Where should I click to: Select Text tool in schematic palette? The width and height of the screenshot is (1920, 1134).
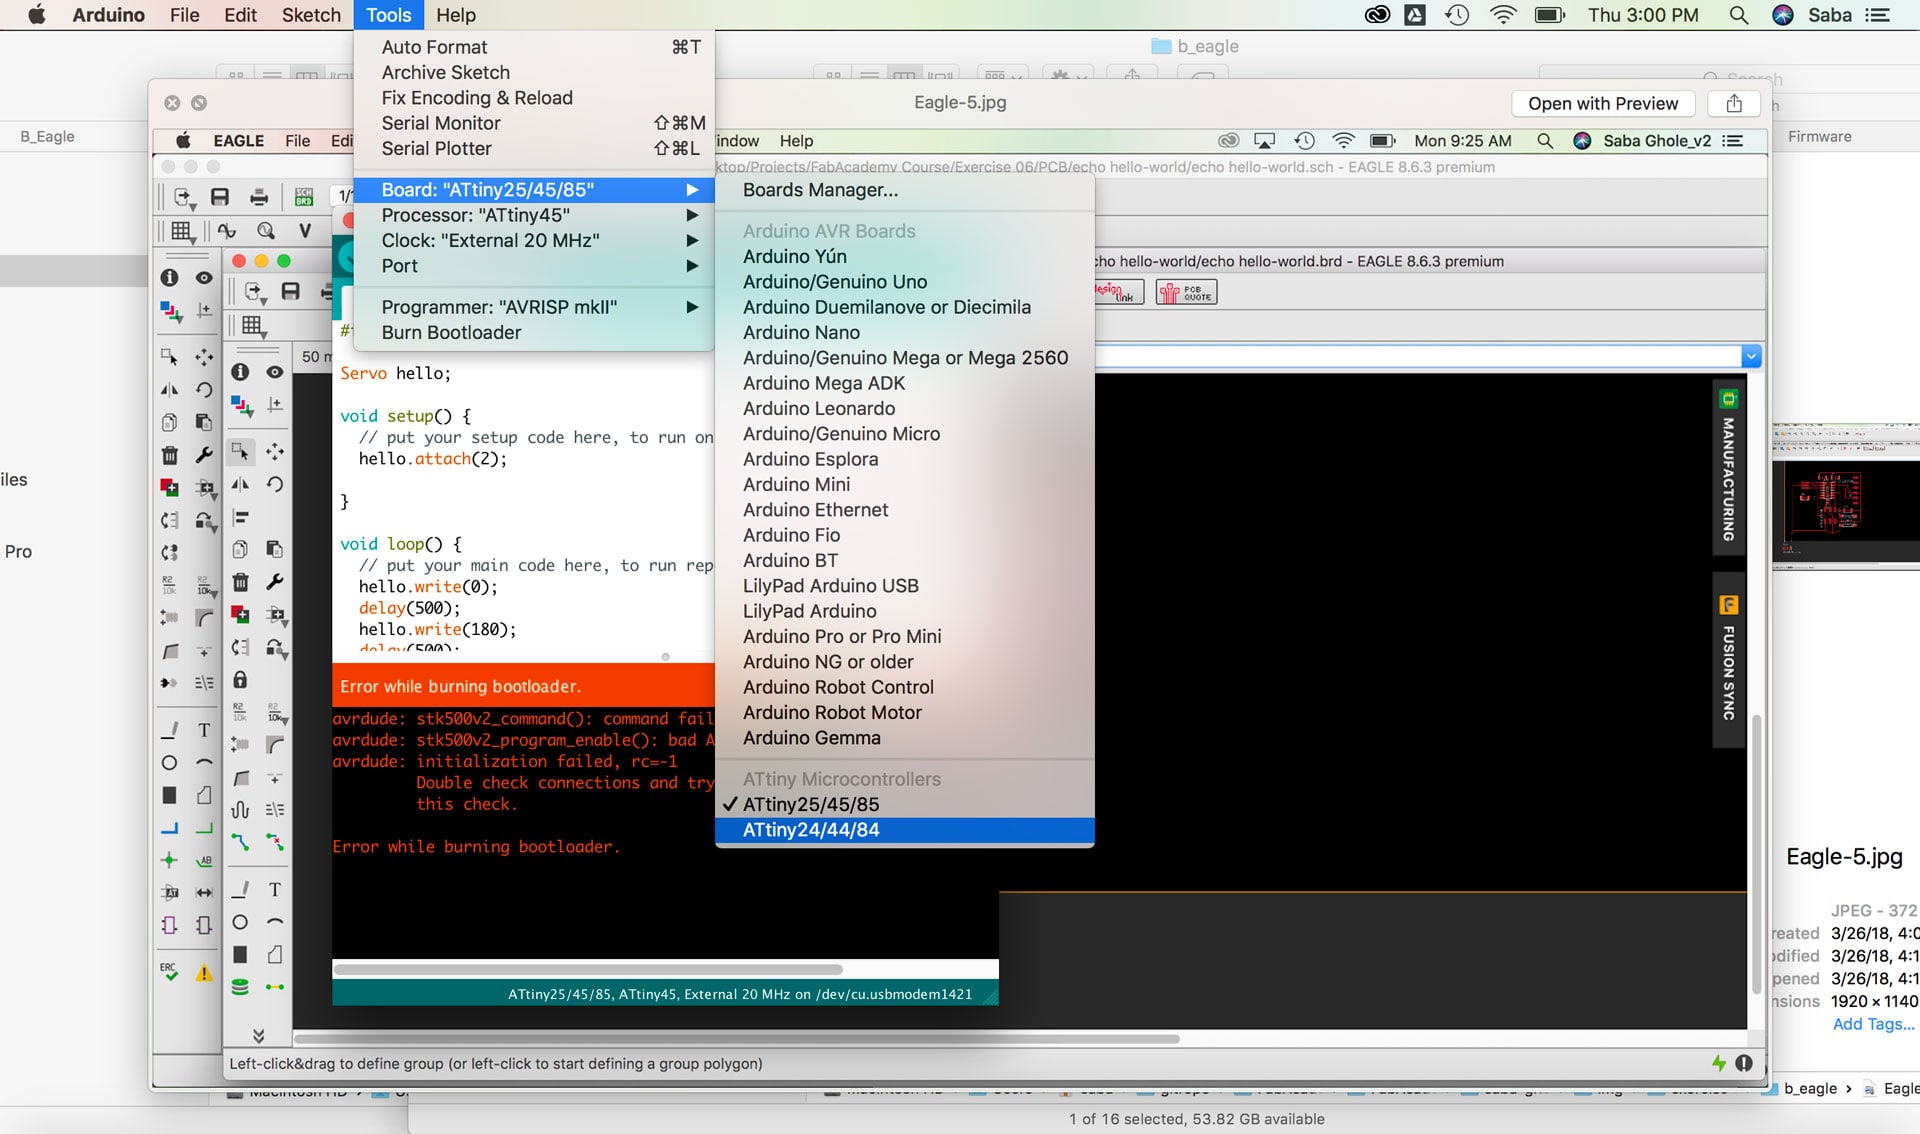pos(204,730)
